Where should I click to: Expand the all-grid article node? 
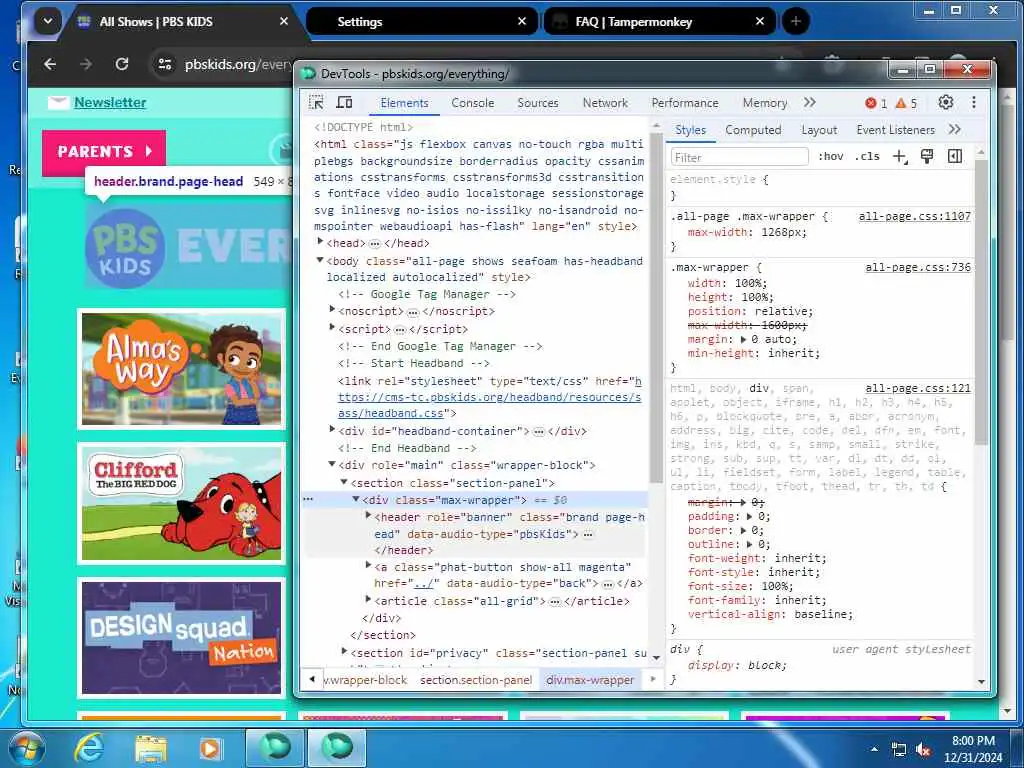[x=368, y=600]
